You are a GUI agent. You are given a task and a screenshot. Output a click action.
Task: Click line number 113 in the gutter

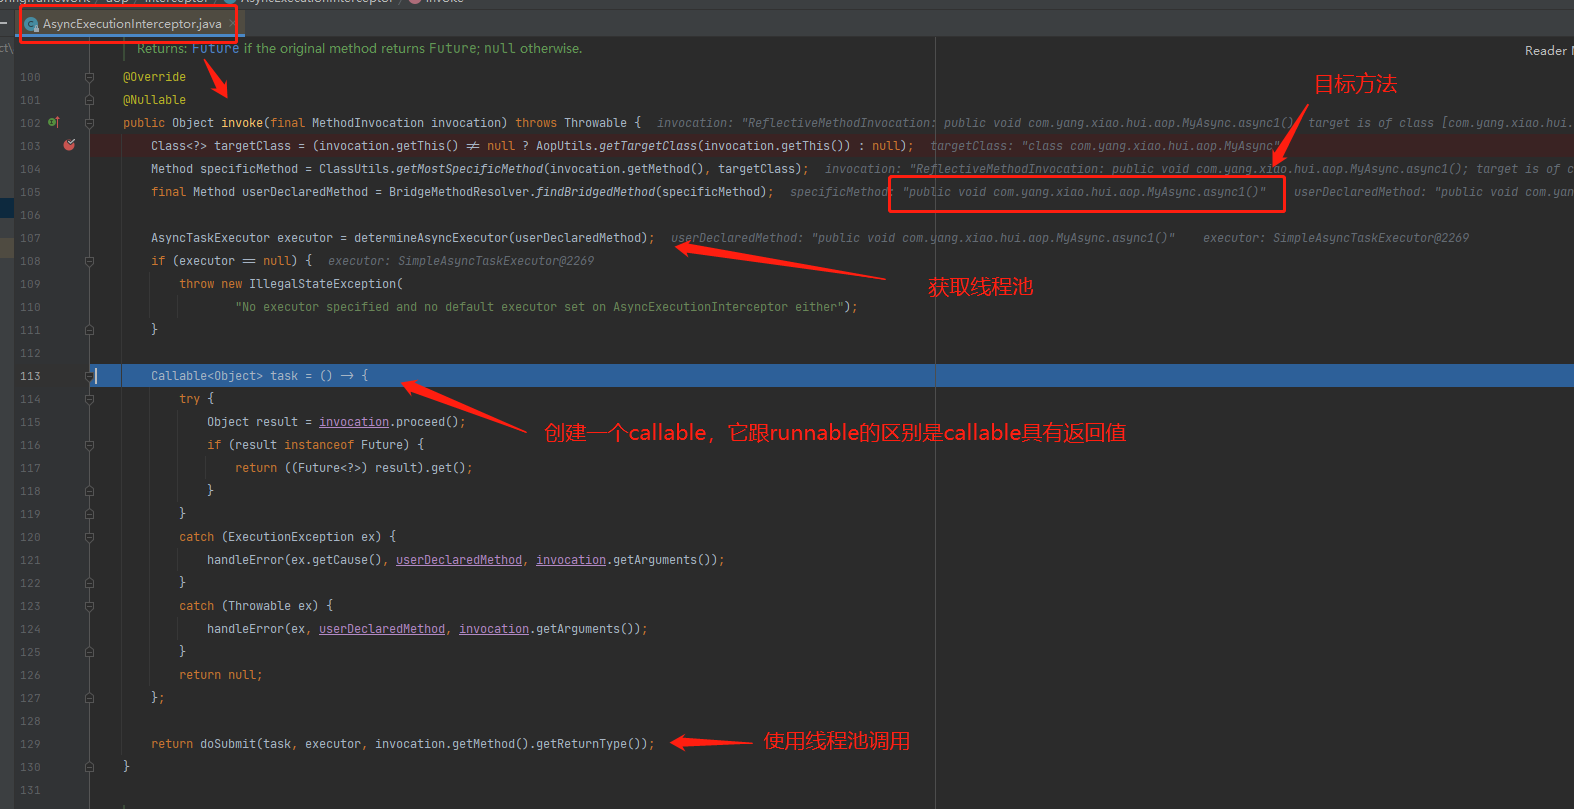tap(30, 376)
